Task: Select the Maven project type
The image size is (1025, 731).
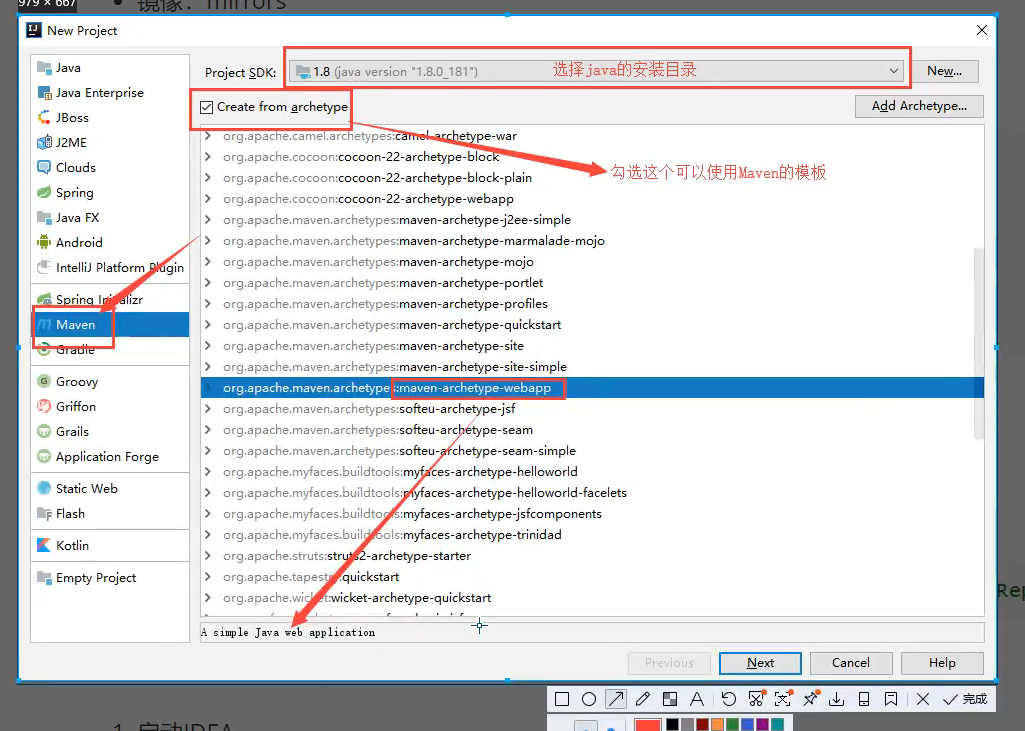Action: (110, 324)
